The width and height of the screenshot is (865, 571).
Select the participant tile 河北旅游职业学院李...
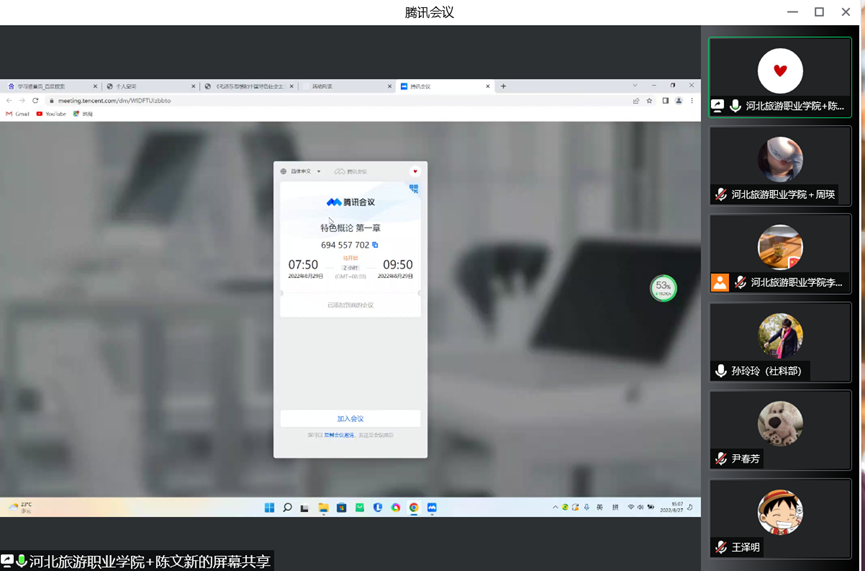point(779,254)
